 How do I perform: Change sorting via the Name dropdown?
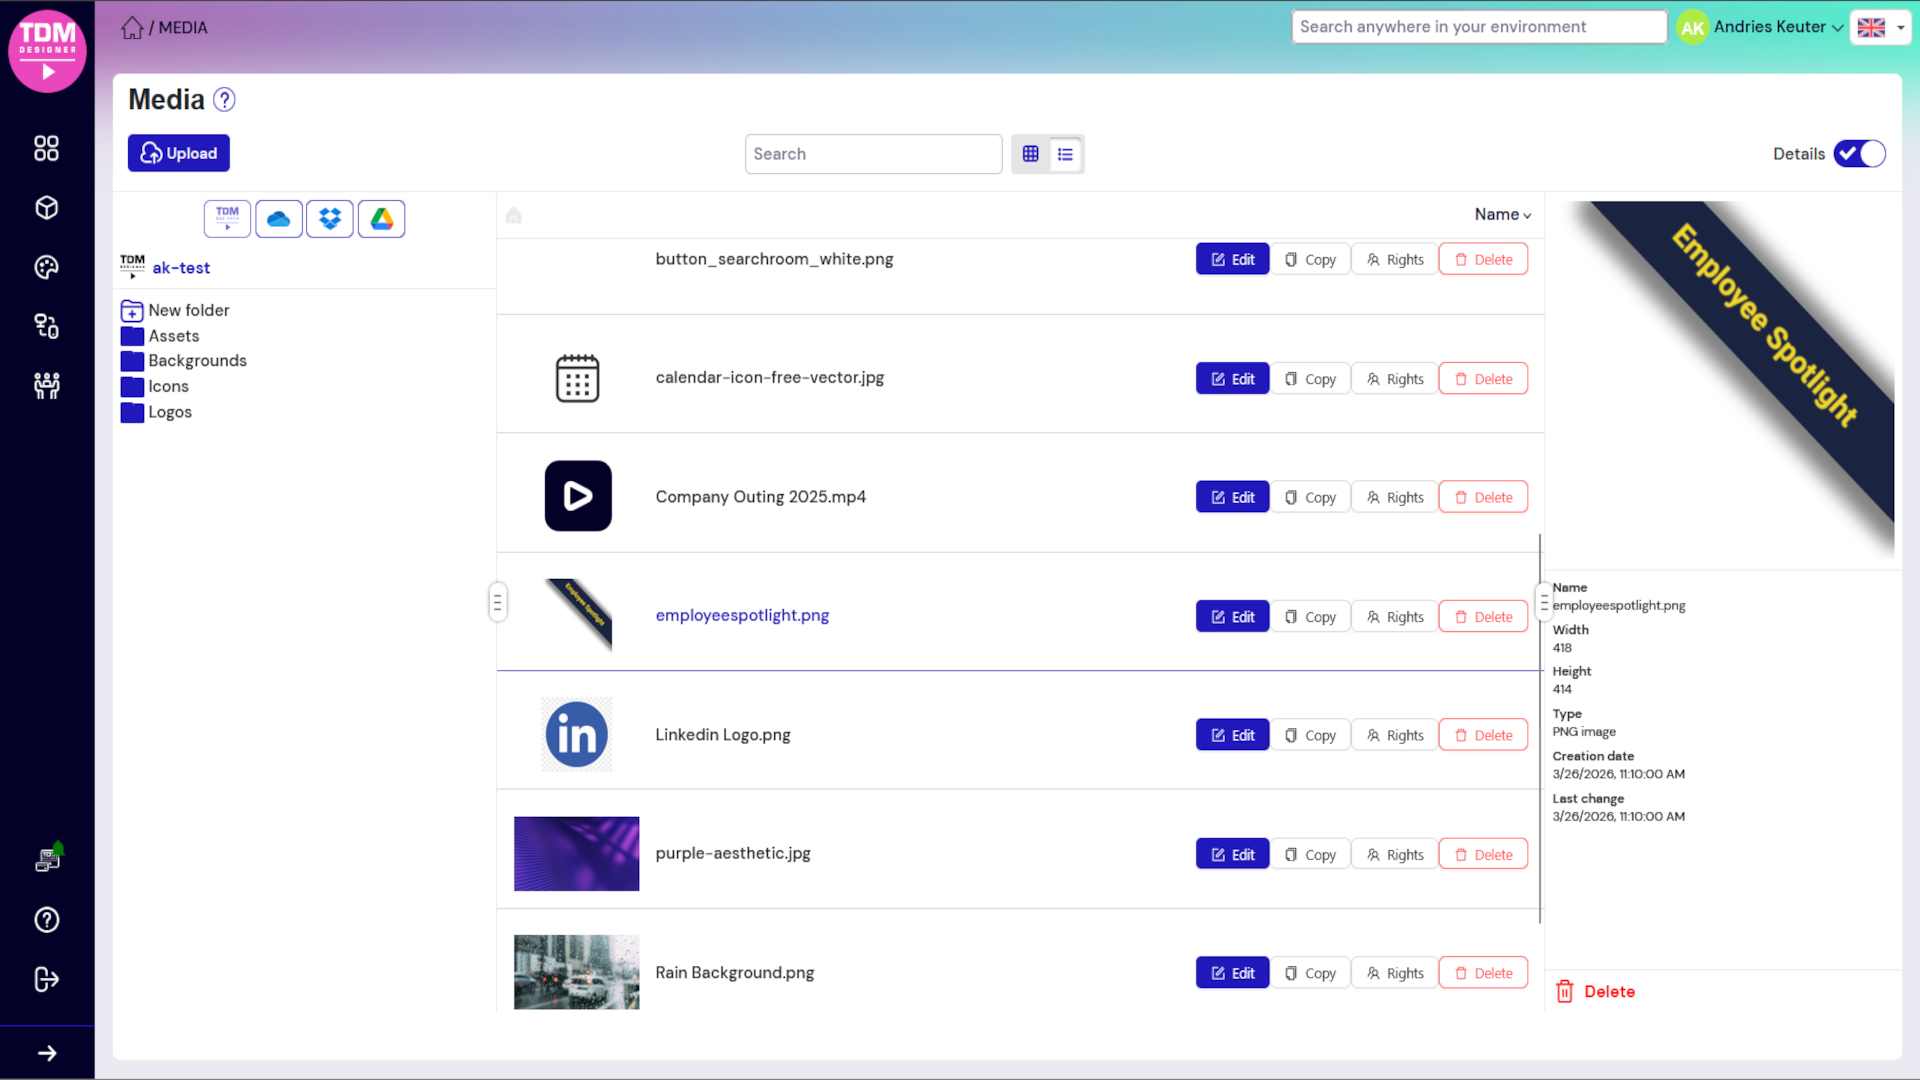[x=1500, y=214]
